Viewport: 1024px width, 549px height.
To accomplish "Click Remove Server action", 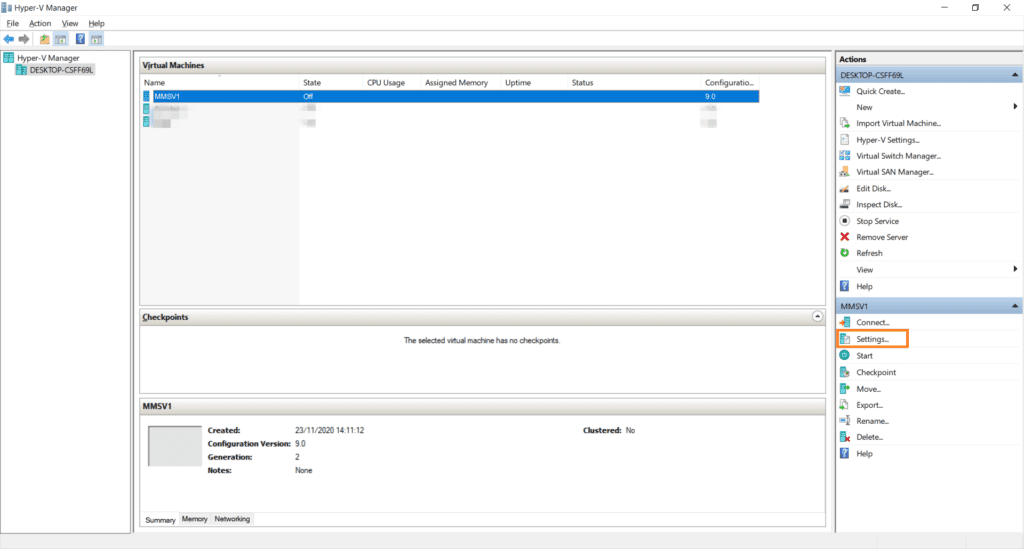I will click(x=882, y=237).
